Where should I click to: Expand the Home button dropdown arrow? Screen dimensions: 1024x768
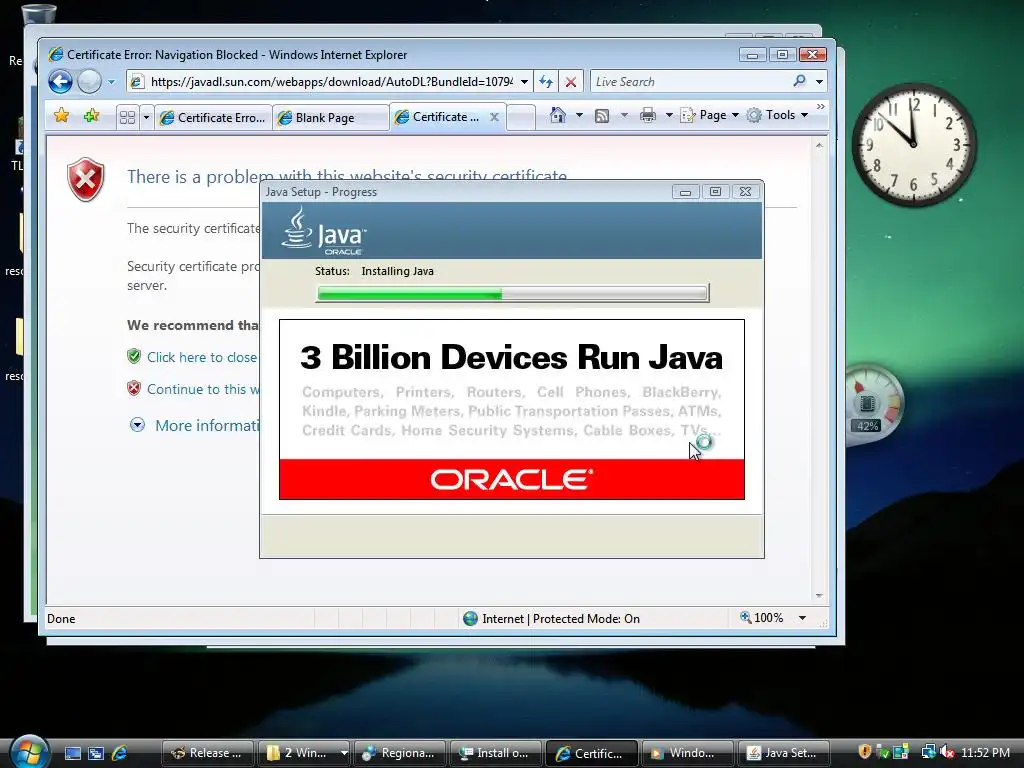(579, 116)
